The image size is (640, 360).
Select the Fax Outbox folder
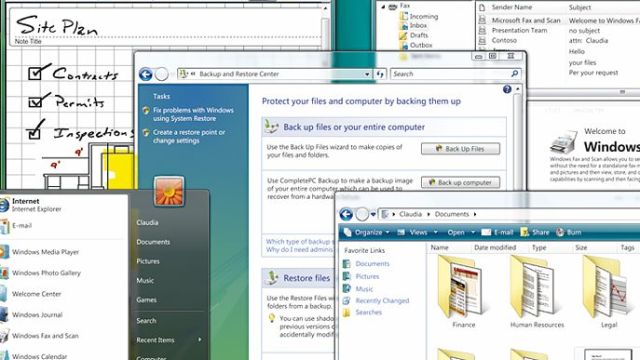(x=421, y=45)
